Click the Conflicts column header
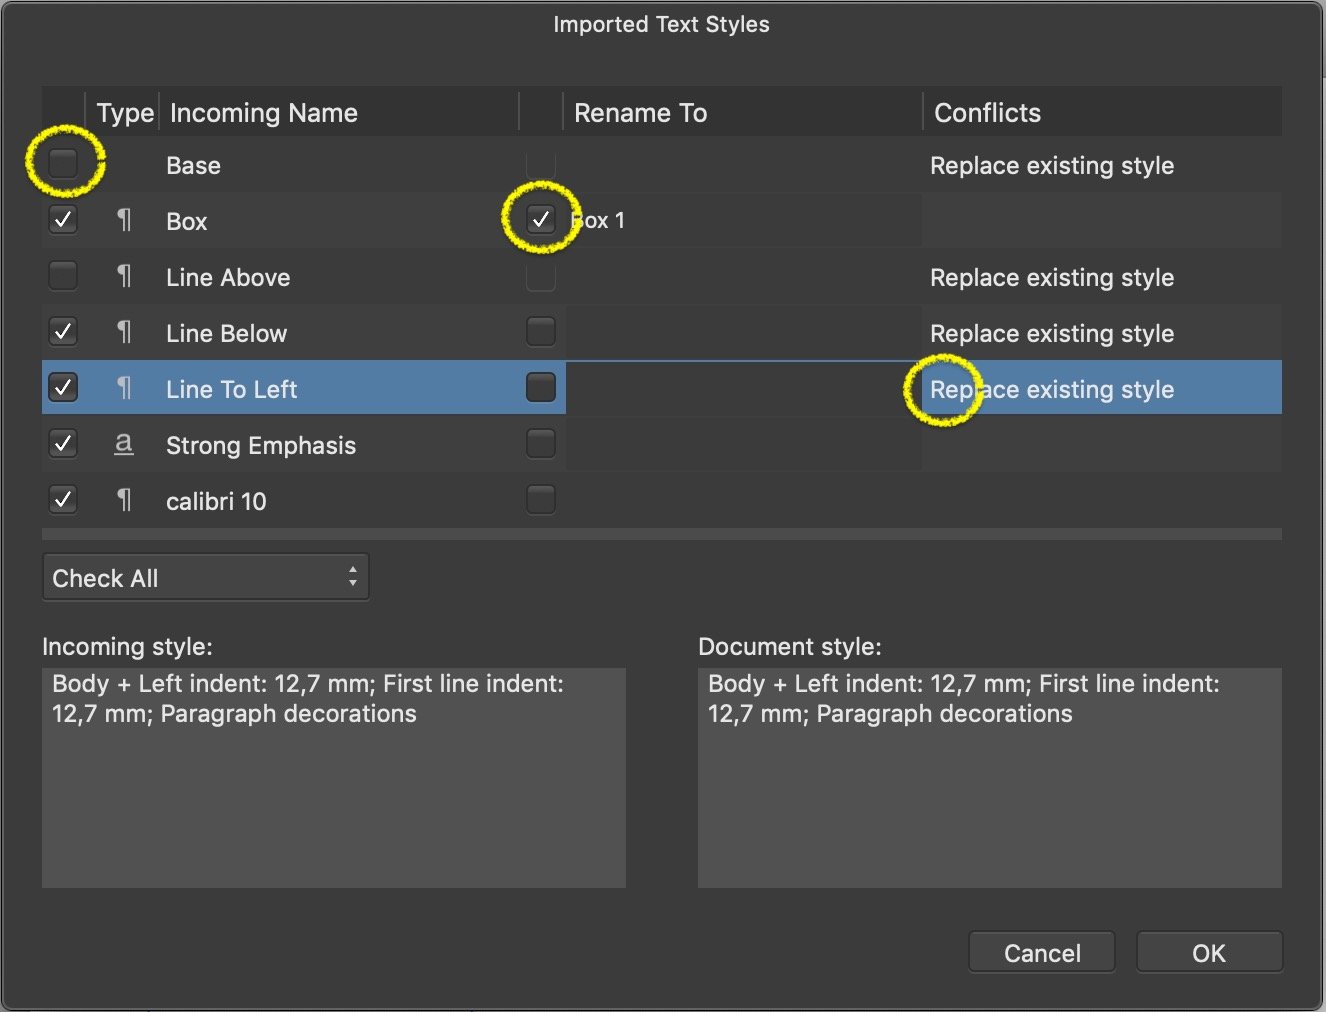Viewport: 1326px width, 1012px height. tap(987, 113)
